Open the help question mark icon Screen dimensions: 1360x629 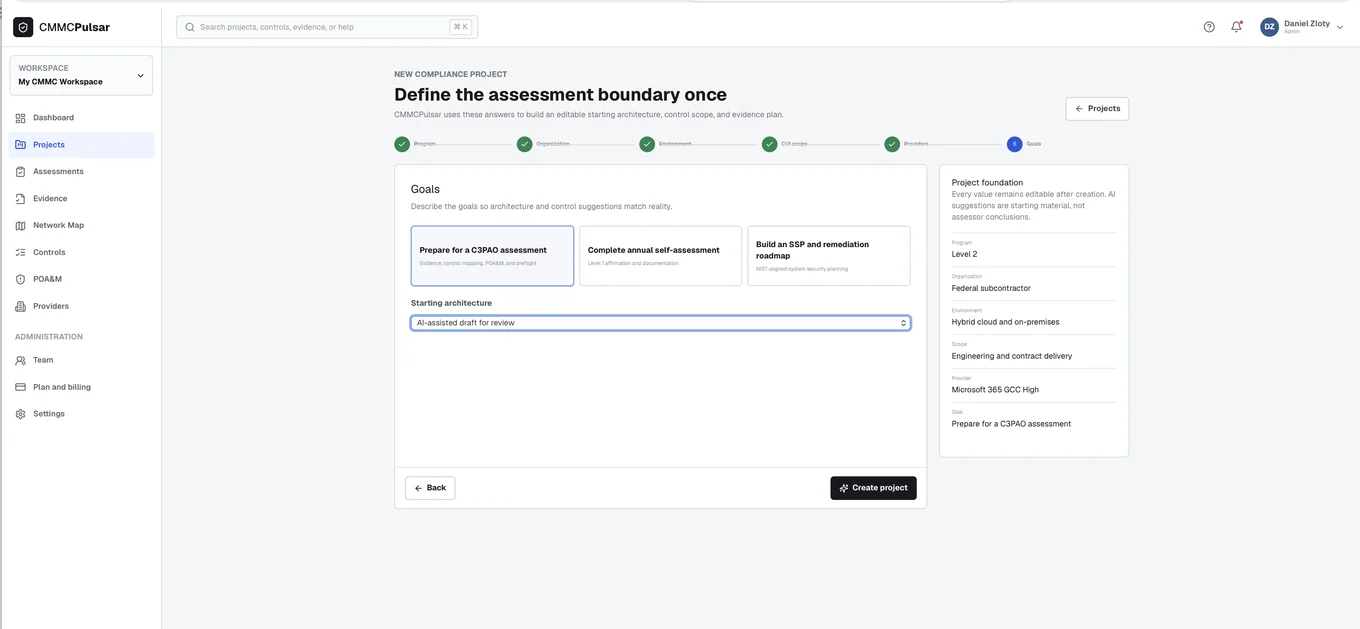(1209, 27)
